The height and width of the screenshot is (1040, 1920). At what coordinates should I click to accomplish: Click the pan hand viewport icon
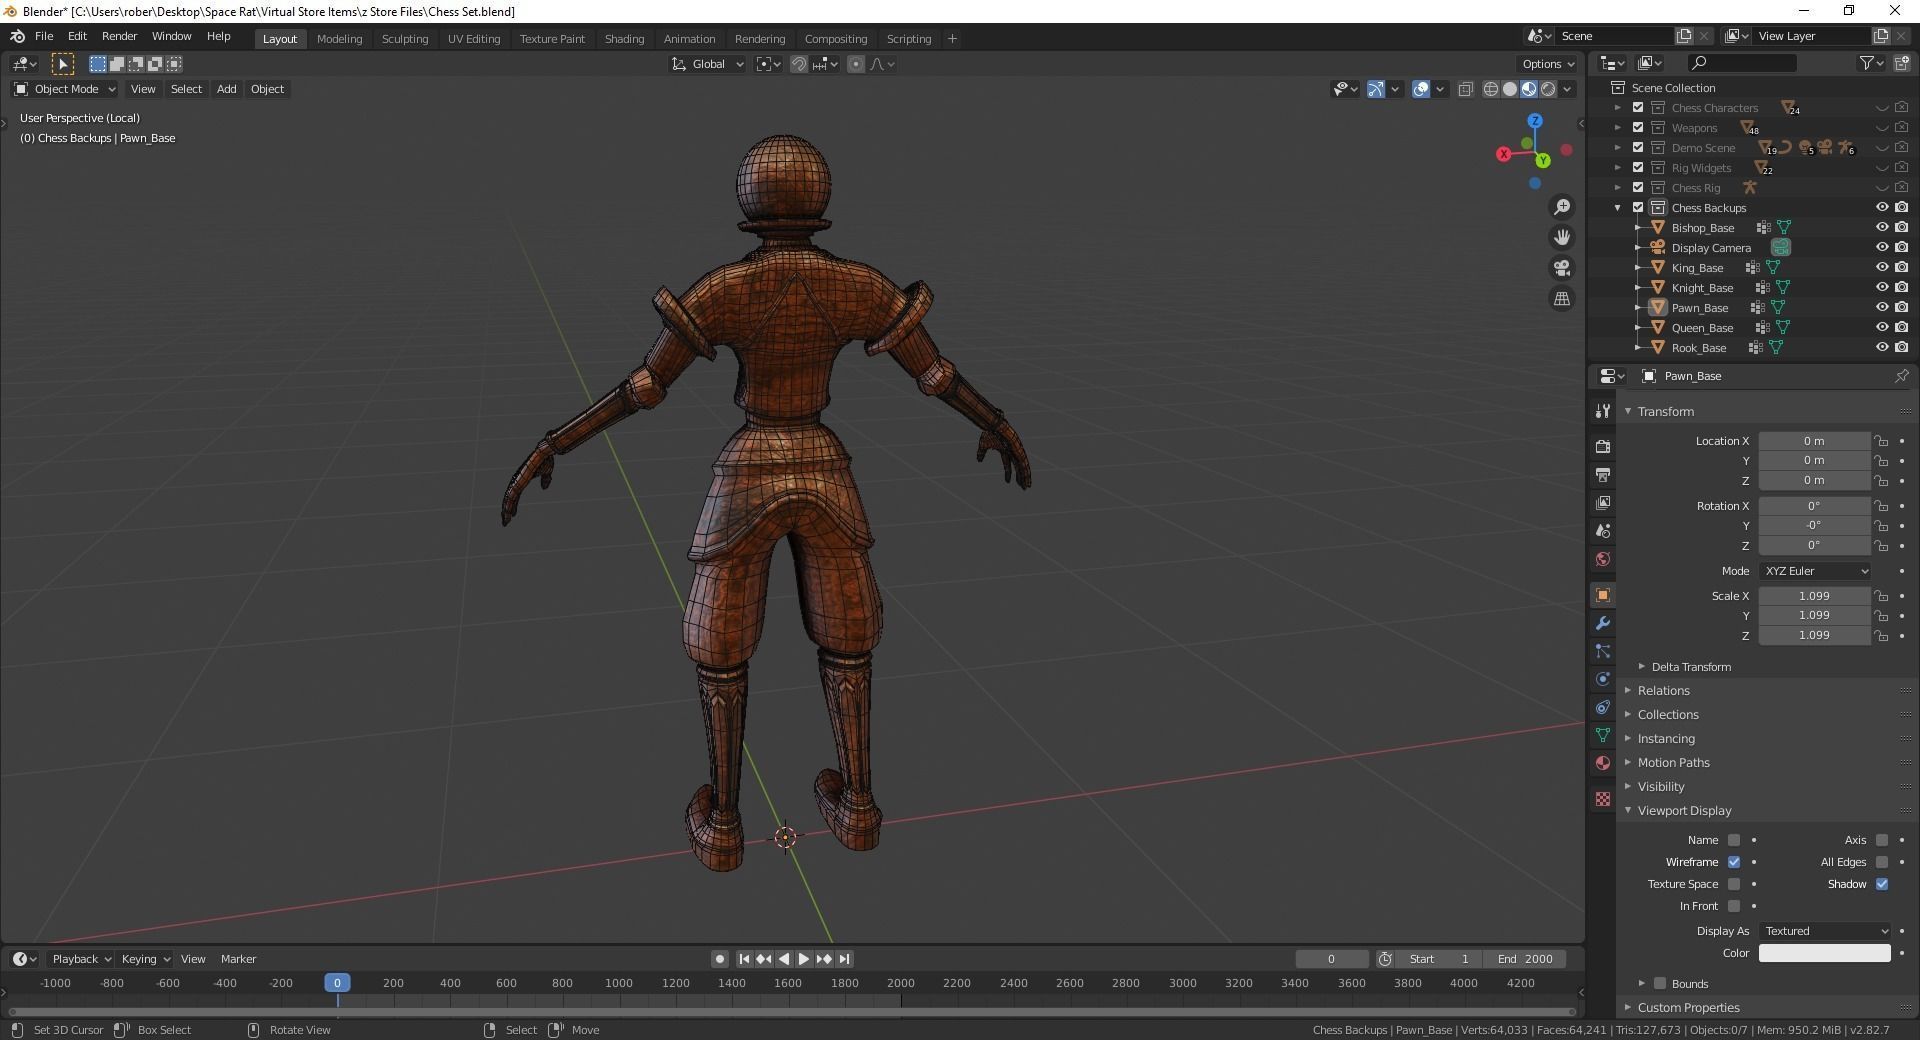1561,237
